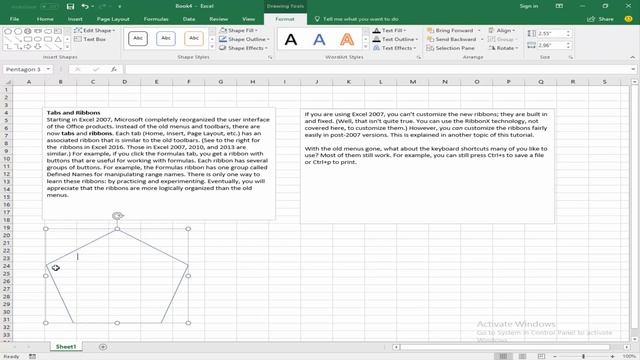Image resolution: width=640 pixels, height=360 pixels.
Task: Click the Share button
Action: (600, 19)
